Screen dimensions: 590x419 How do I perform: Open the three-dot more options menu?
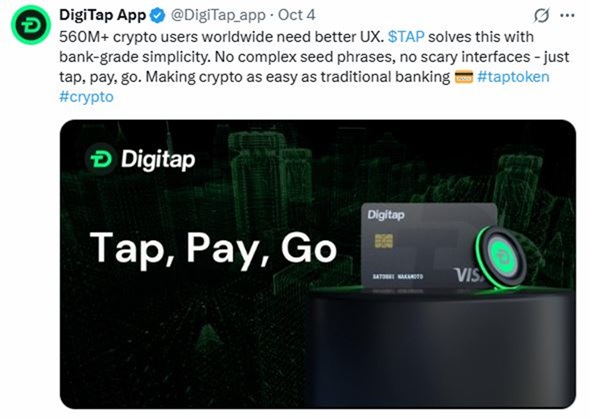coord(567,15)
